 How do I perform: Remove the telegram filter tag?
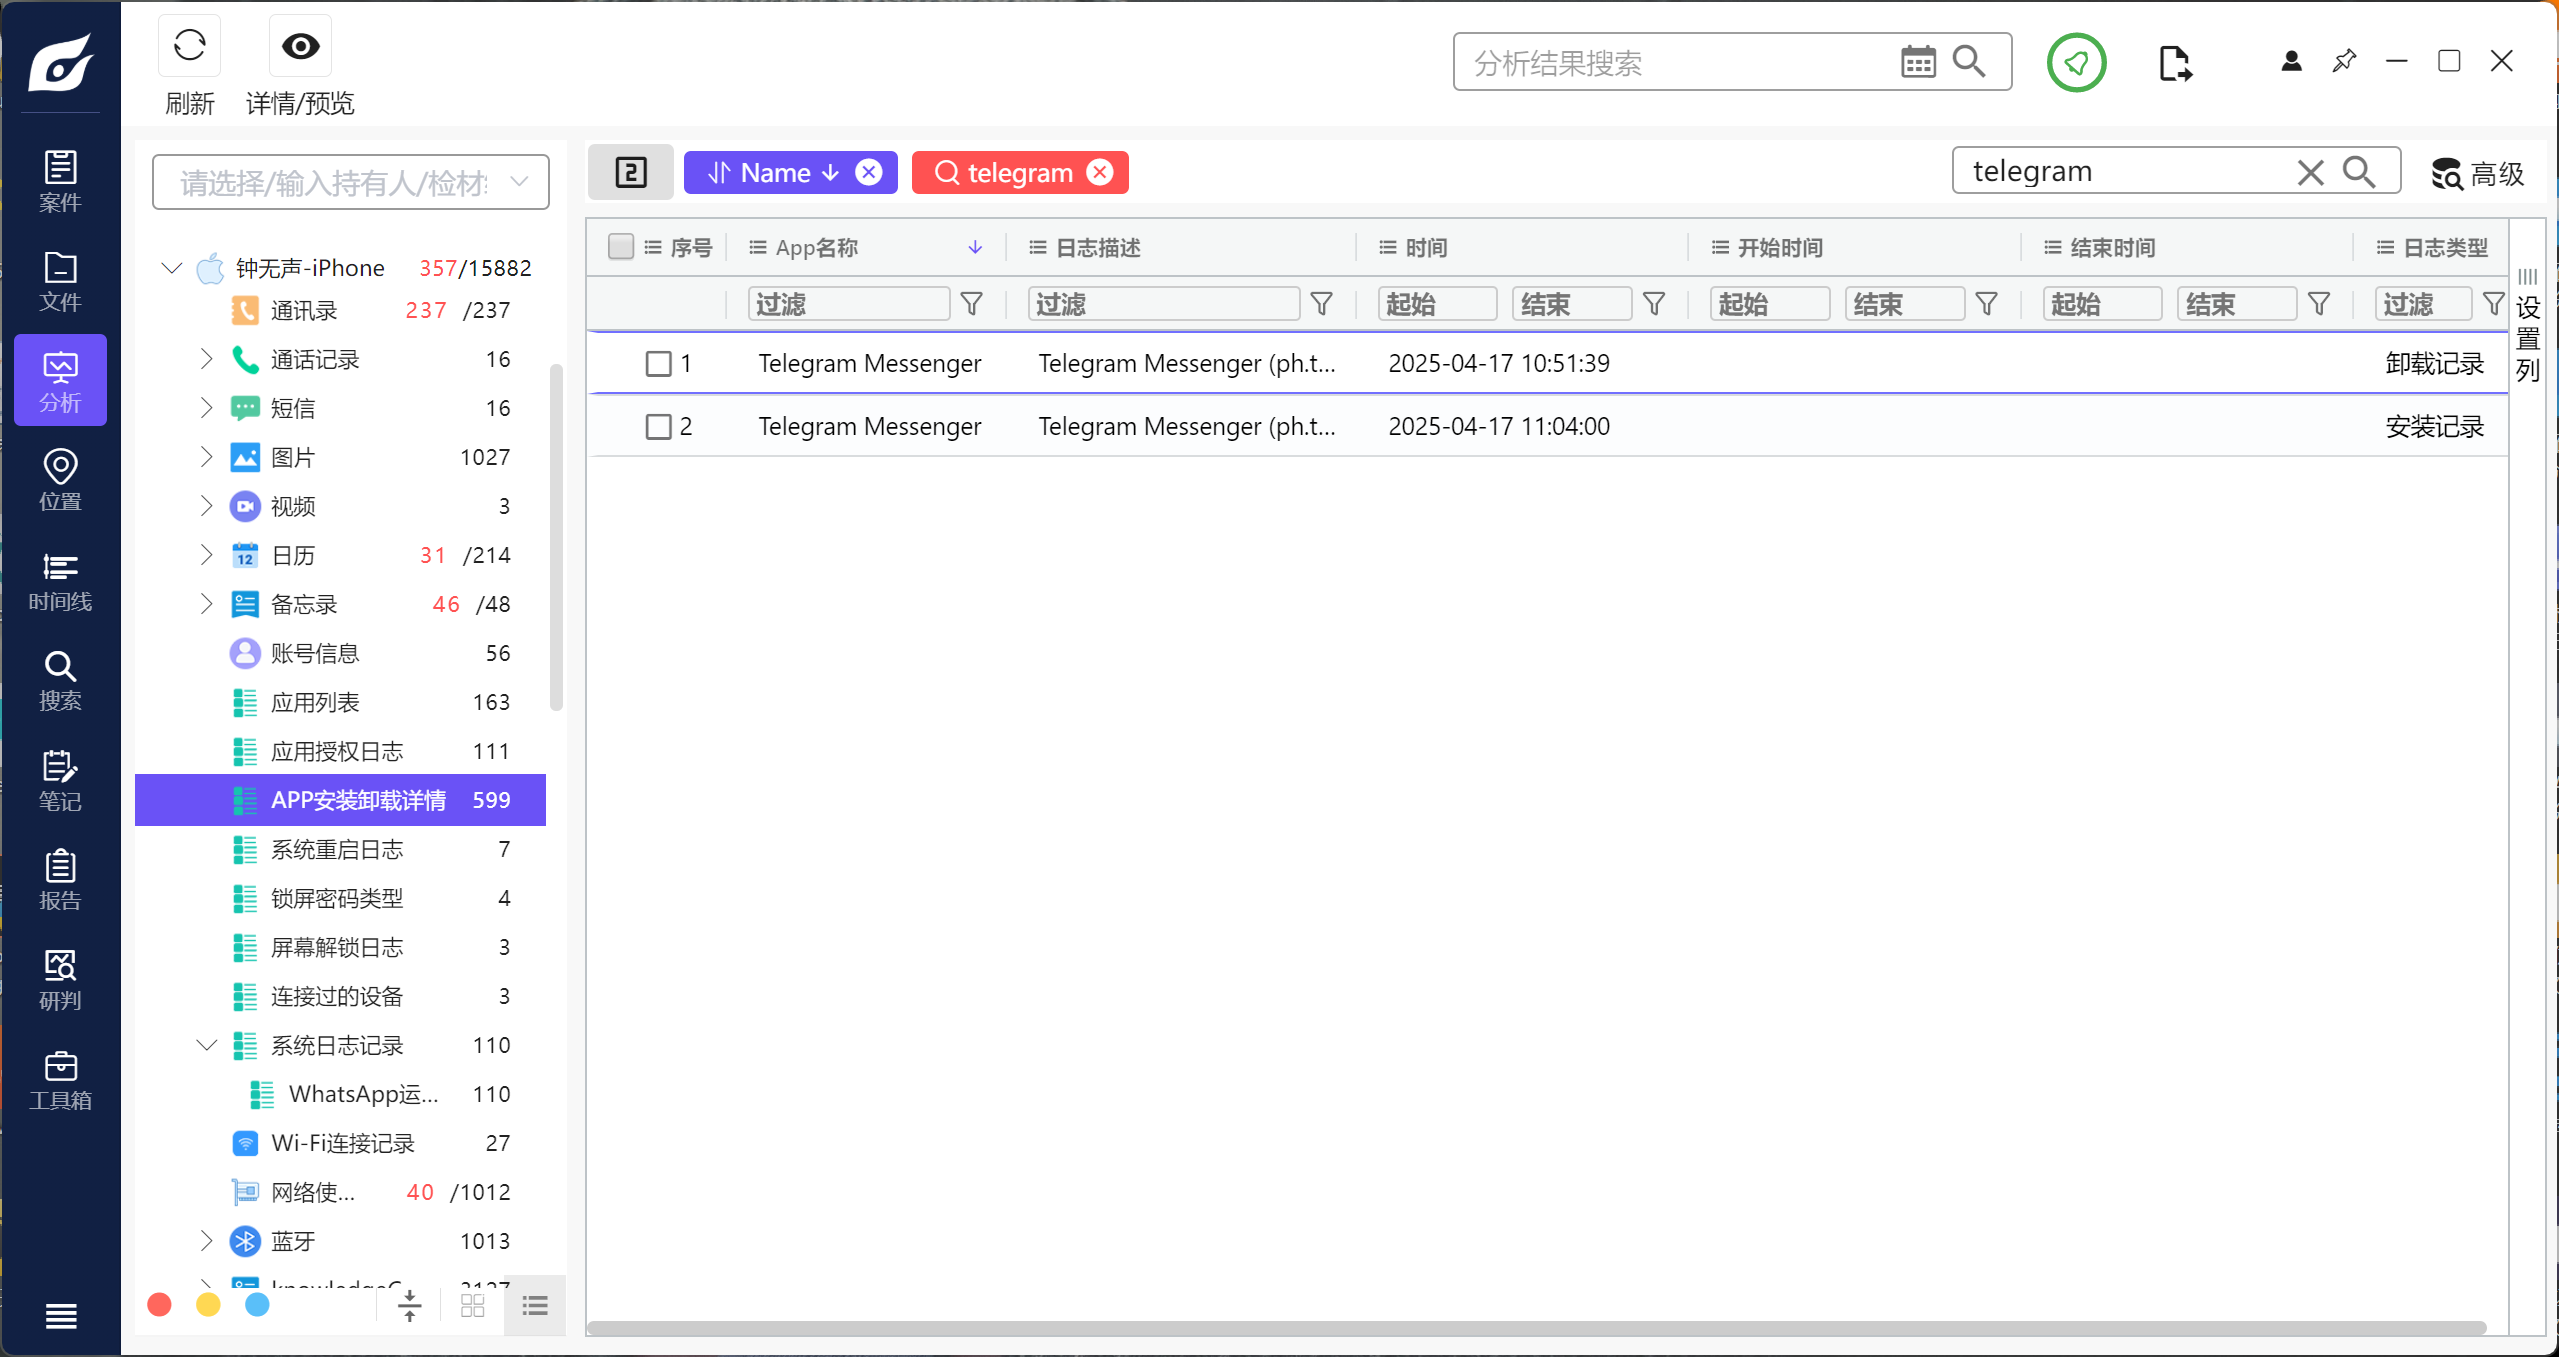(1100, 172)
